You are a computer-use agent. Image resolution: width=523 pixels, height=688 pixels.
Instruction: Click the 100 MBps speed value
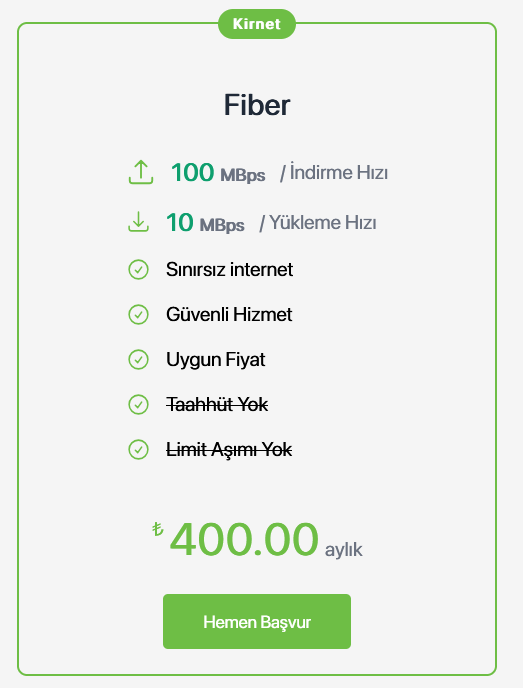218,172
